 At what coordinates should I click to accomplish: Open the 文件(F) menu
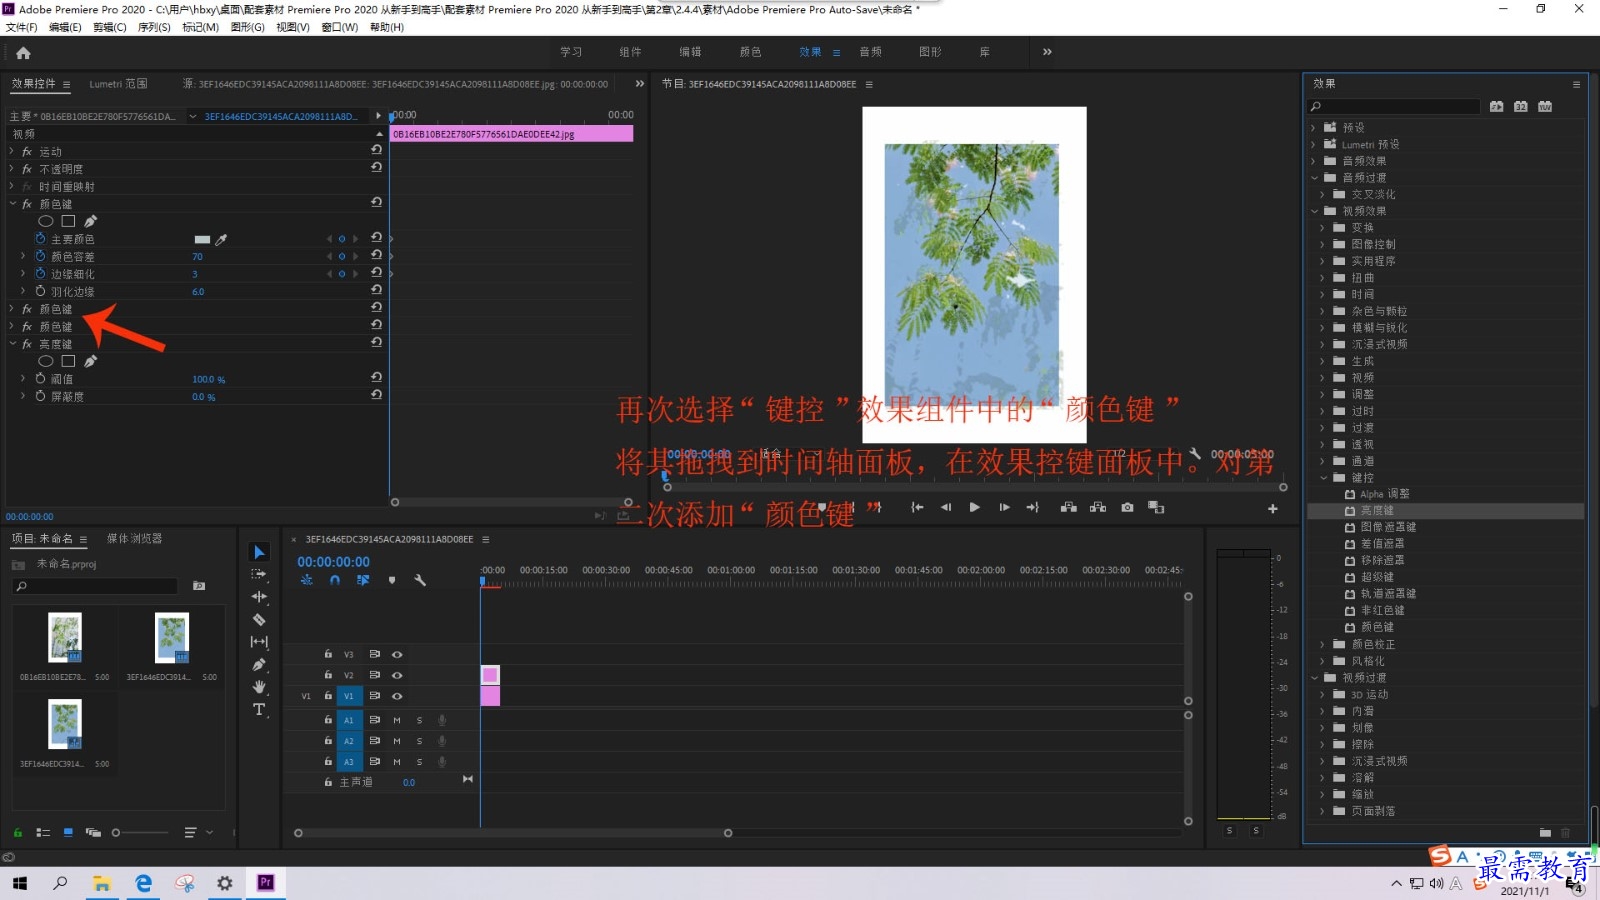click(x=21, y=27)
